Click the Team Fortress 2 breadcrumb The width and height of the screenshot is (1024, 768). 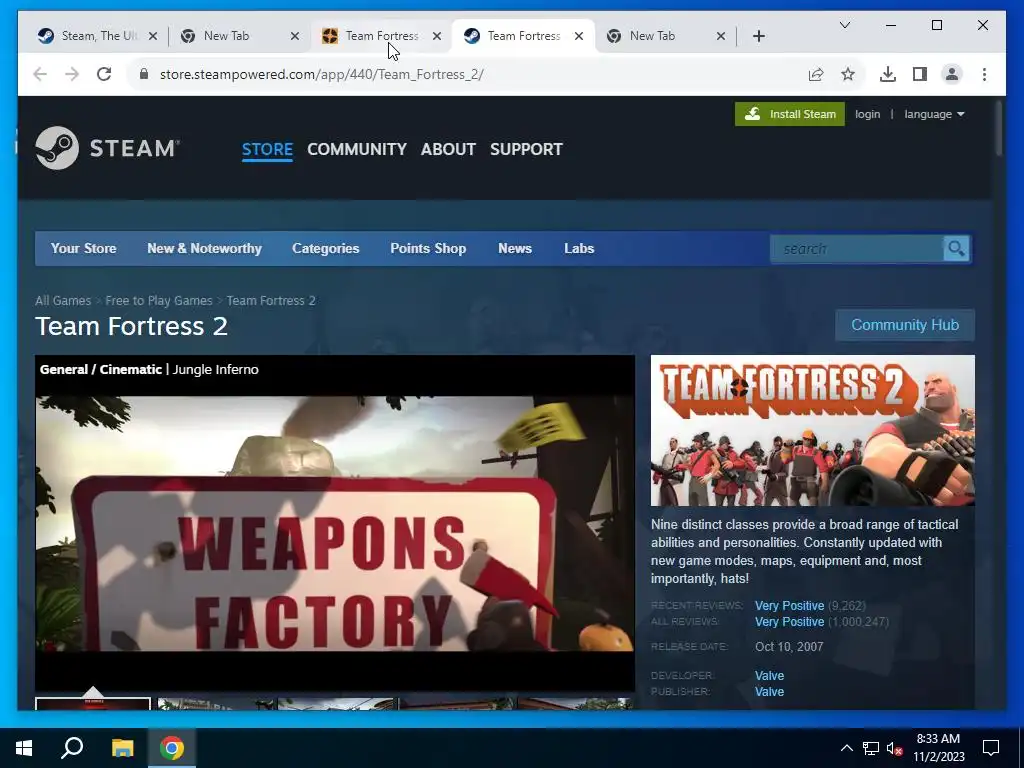[271, 300]
